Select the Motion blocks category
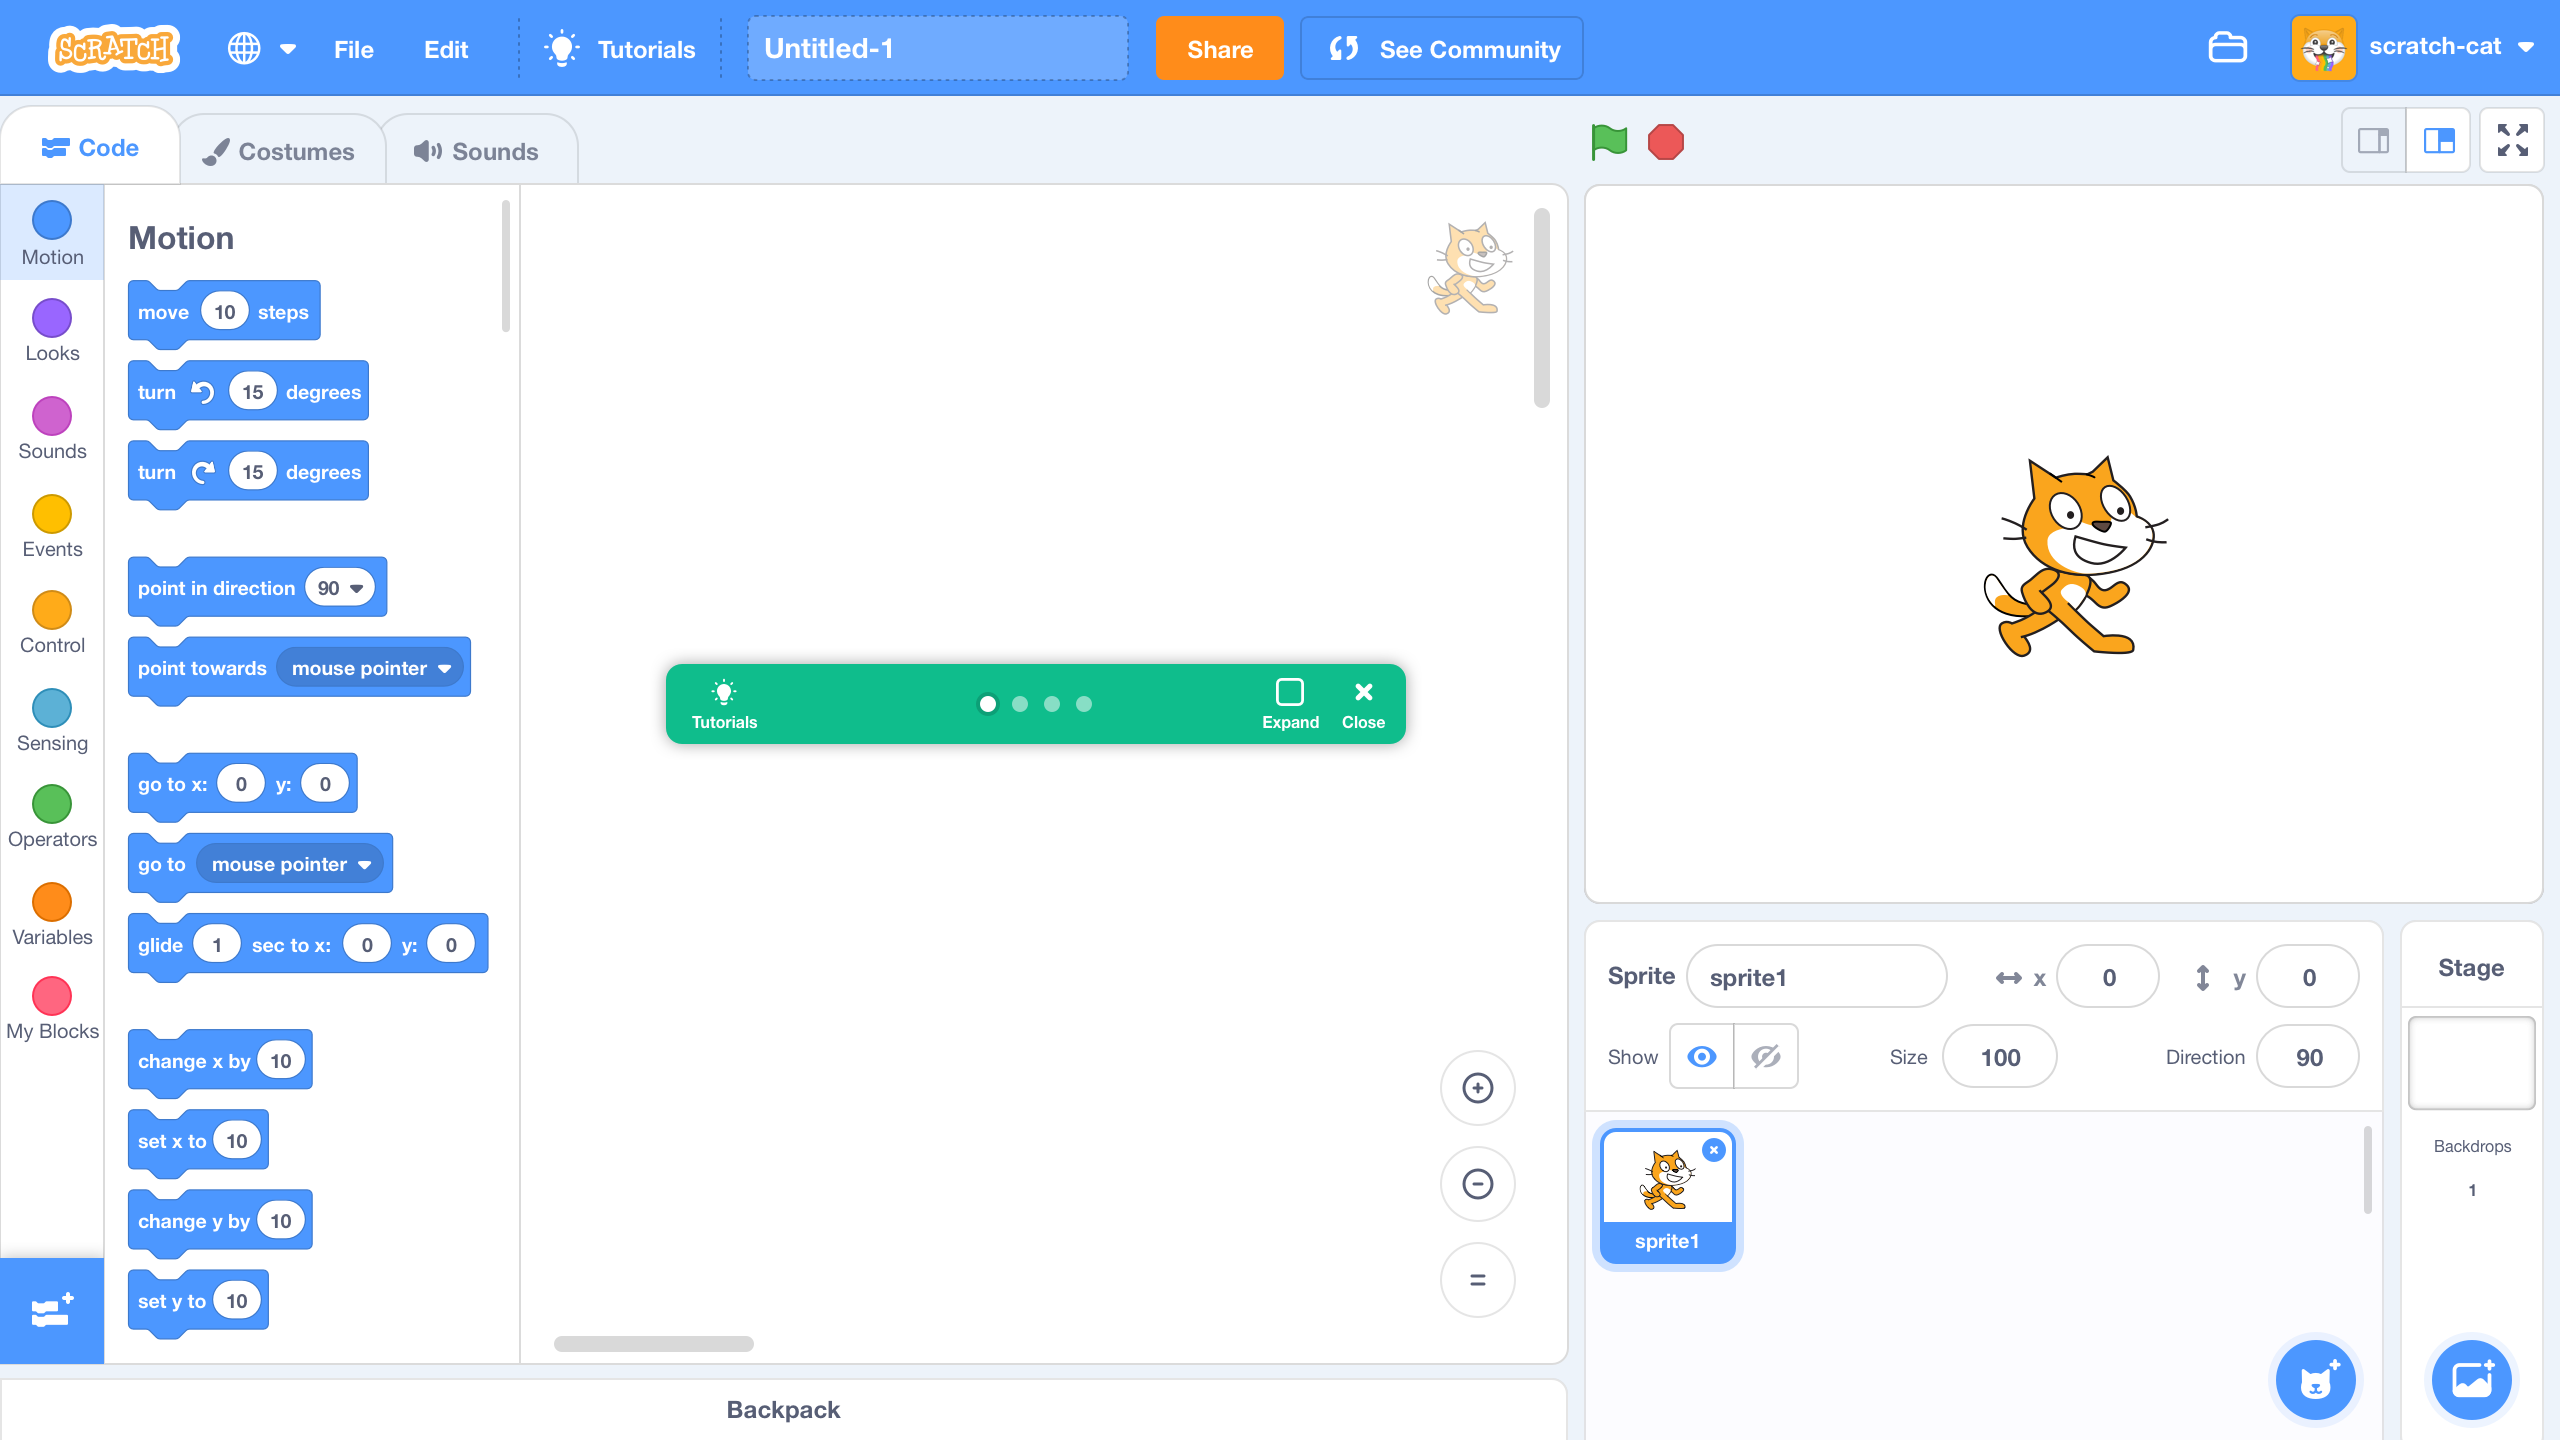The width and height of the screenshot is (2560, 1440). pos(51,232)
